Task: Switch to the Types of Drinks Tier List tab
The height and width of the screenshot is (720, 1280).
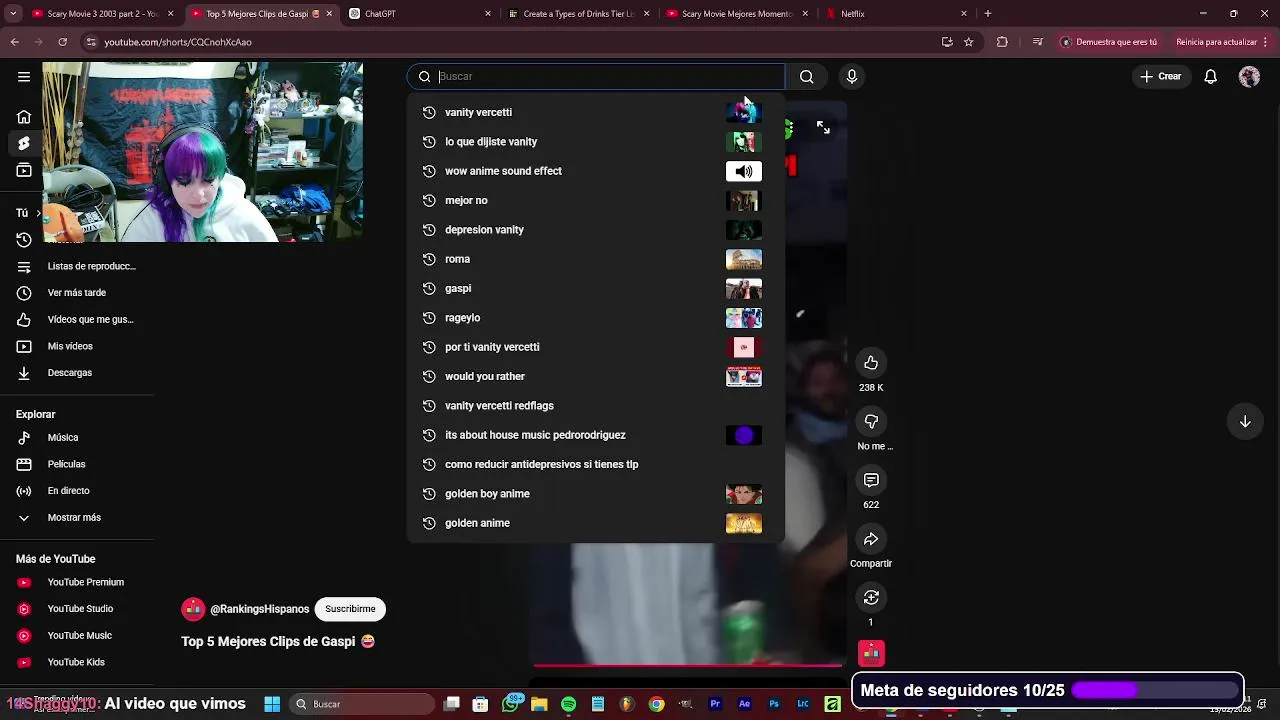Action: click(578, 14)
